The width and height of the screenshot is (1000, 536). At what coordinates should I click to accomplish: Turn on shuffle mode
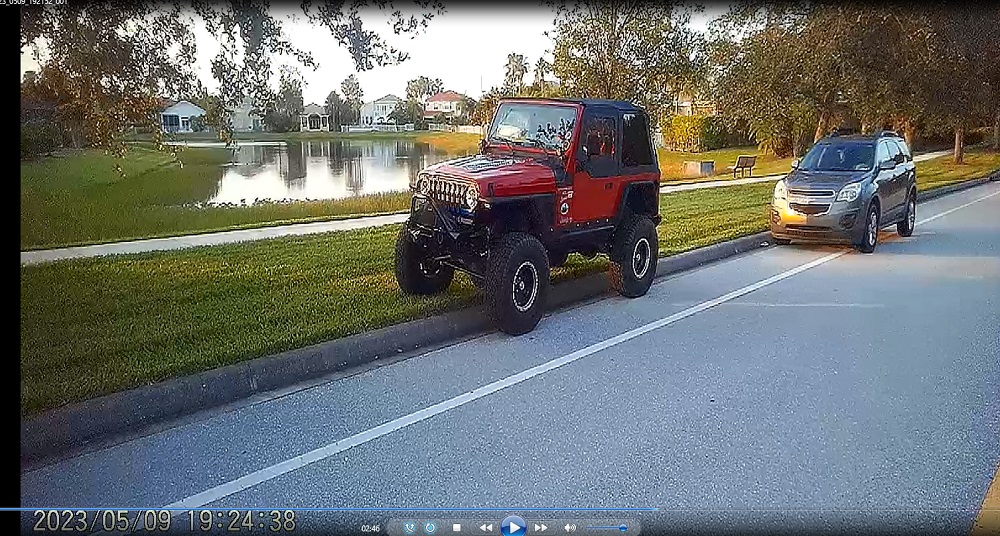(x=410, y=527)
